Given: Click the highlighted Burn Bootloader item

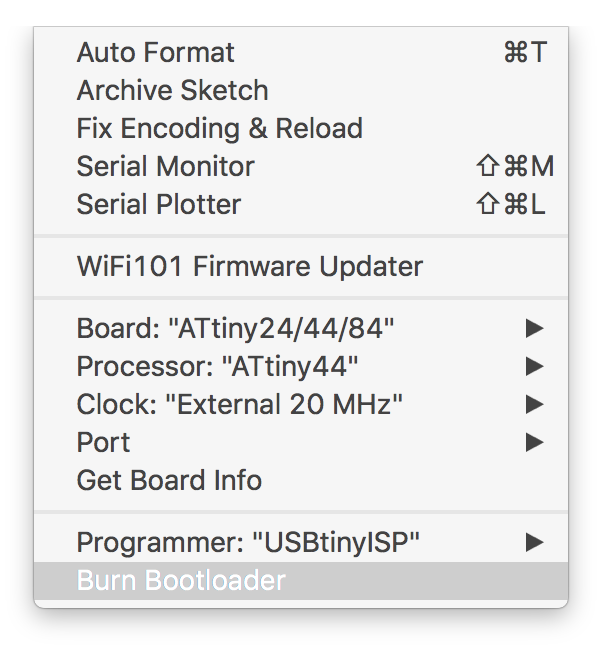Looking at the screenshot, I should pos(301,580).
